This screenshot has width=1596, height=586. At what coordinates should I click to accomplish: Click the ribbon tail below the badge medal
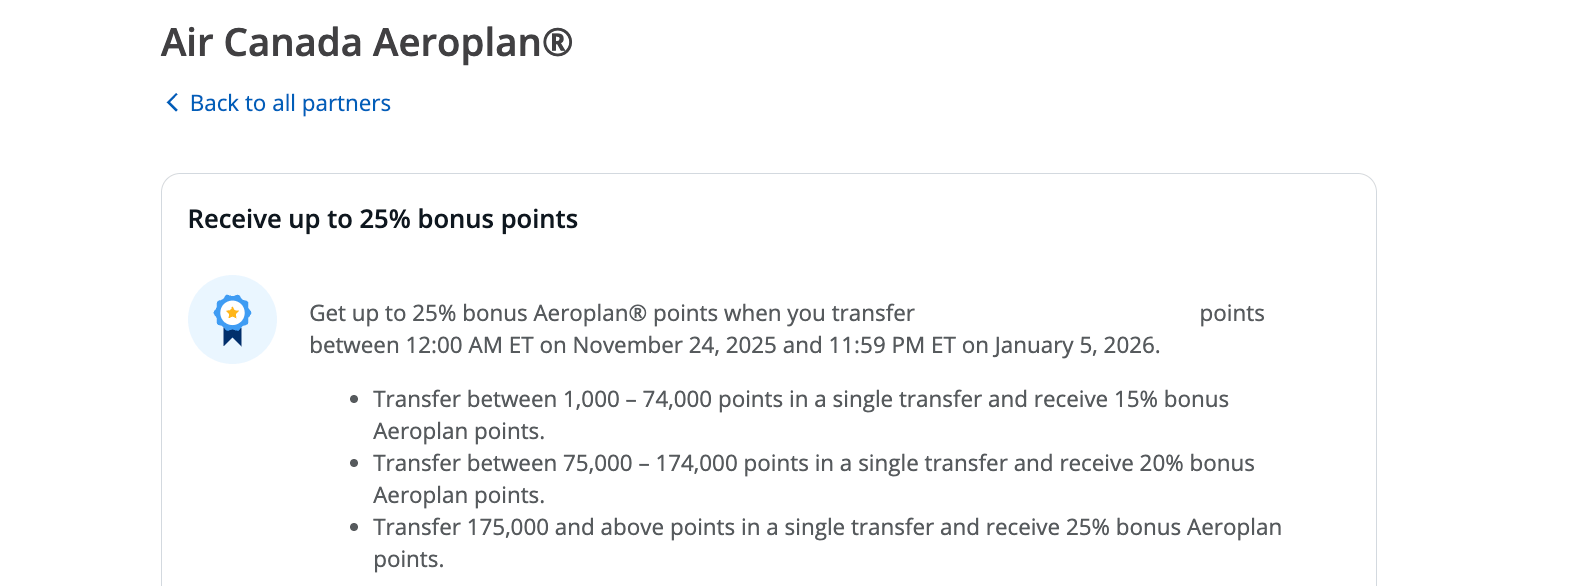point(232,340)
